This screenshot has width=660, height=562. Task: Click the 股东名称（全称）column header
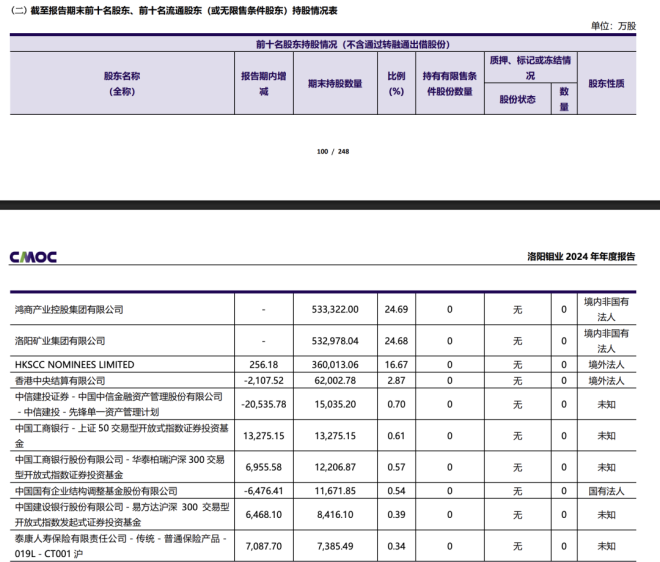(122, 83)
